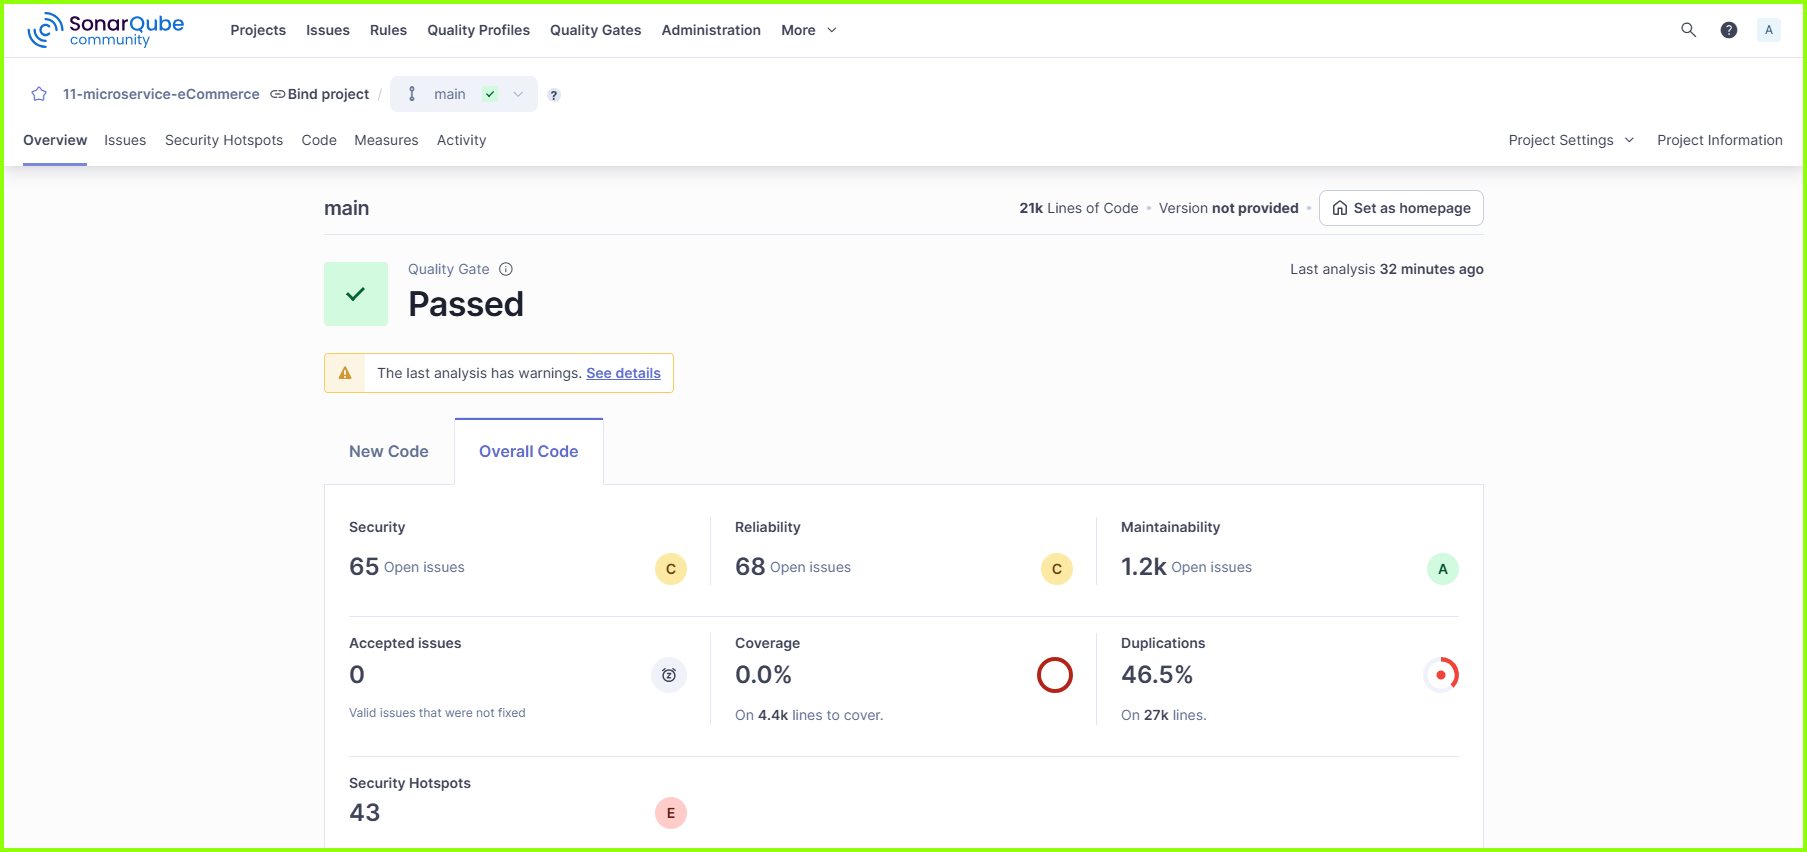1807x852 pixels.
Task: Open the See details warnings link
Action: tap(623, 373)
